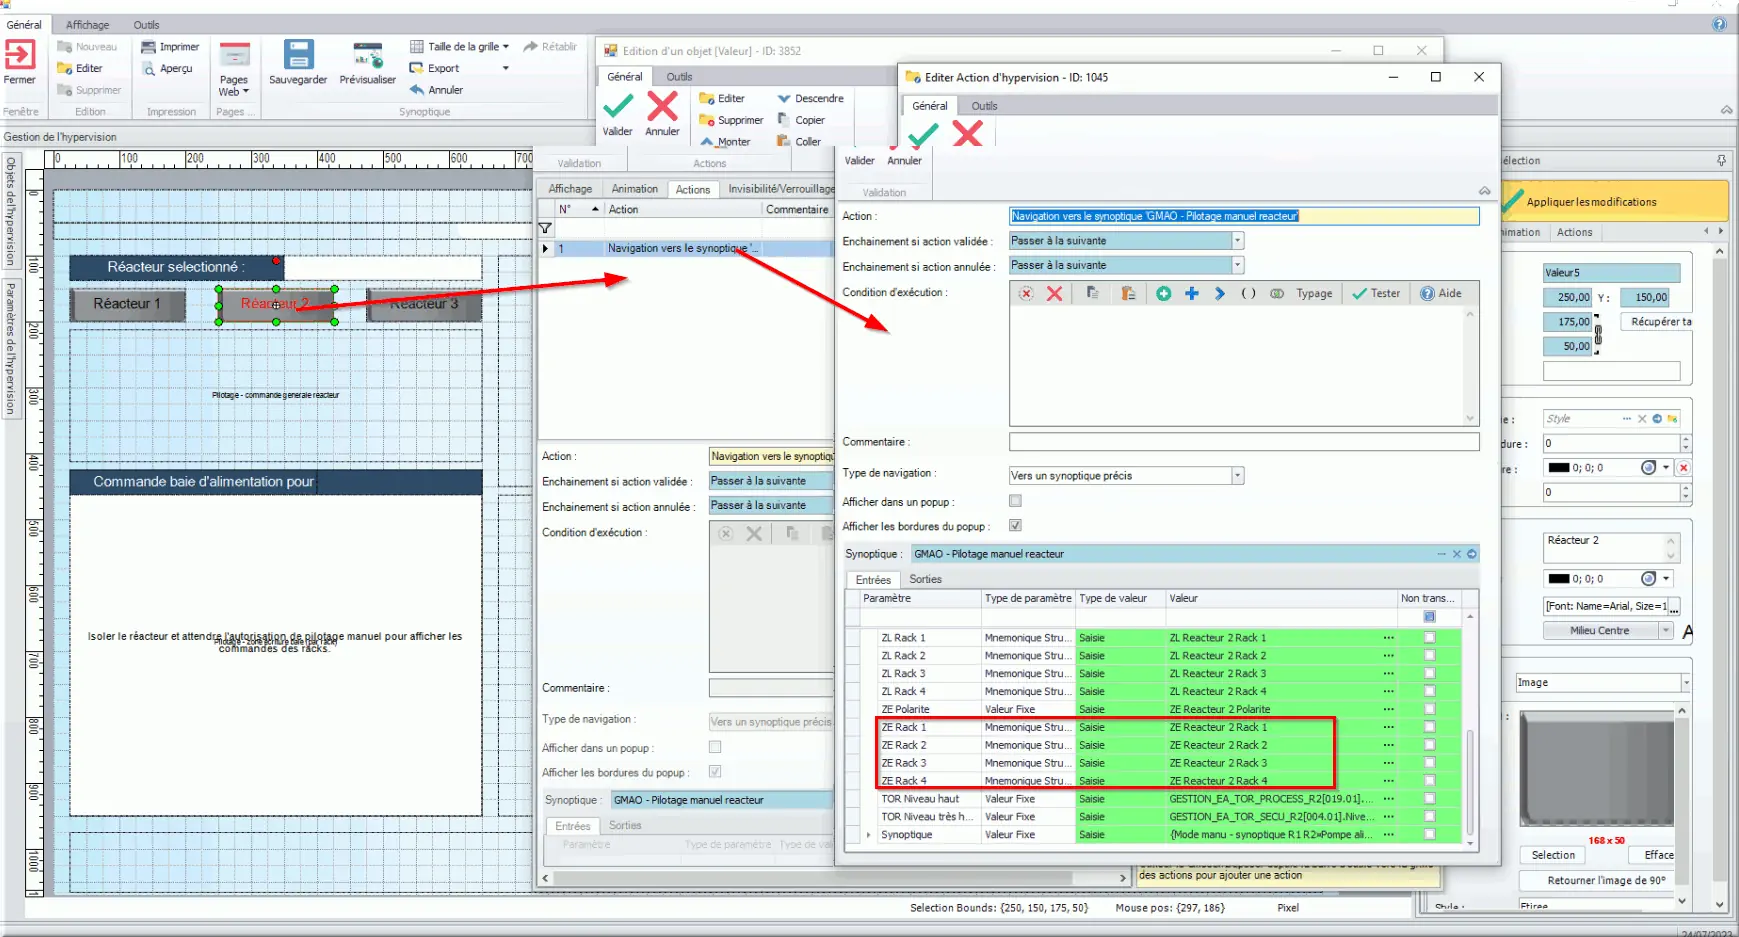Tick Non trans checkbox for ZL Rack 1
This screenshot has height=937, width=1739.
pos(1429,637)
